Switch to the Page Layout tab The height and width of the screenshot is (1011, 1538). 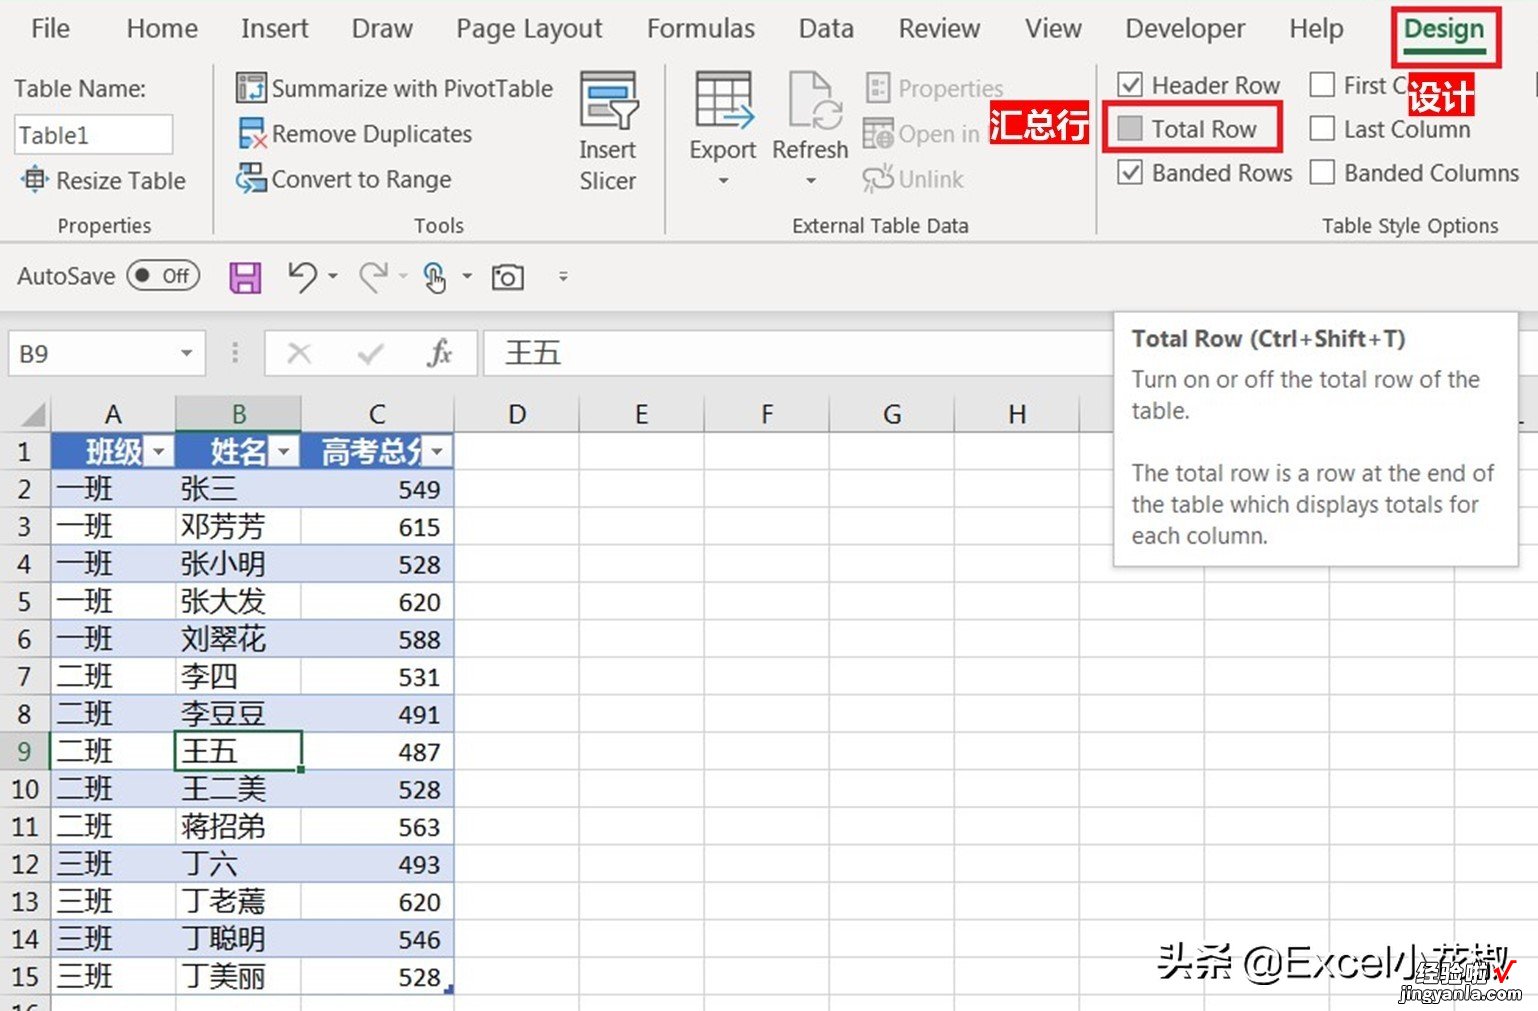pyautogui.click(x=529, y=28)
